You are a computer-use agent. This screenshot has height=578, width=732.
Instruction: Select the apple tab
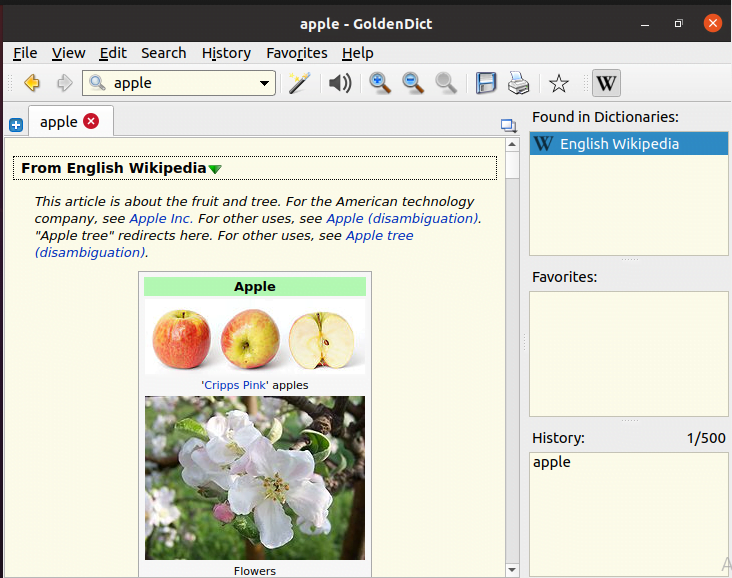(71, 121)
